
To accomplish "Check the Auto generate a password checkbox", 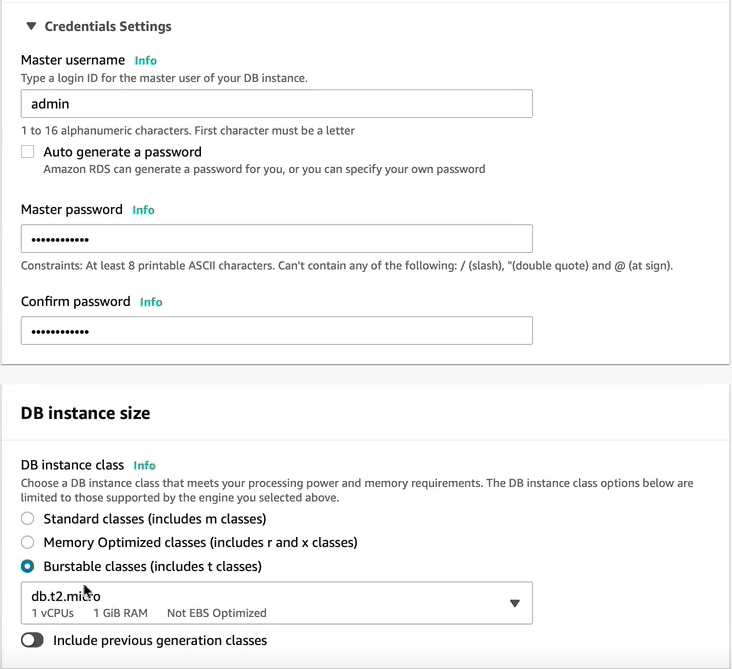I will tap(28, 153).
